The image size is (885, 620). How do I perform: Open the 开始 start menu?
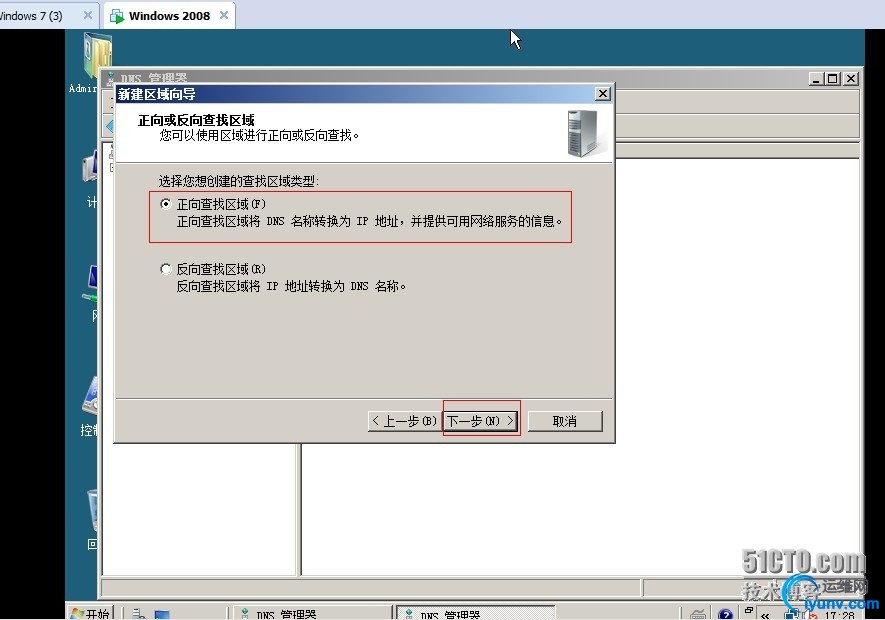pyautogui.click(x=90, y=613)
